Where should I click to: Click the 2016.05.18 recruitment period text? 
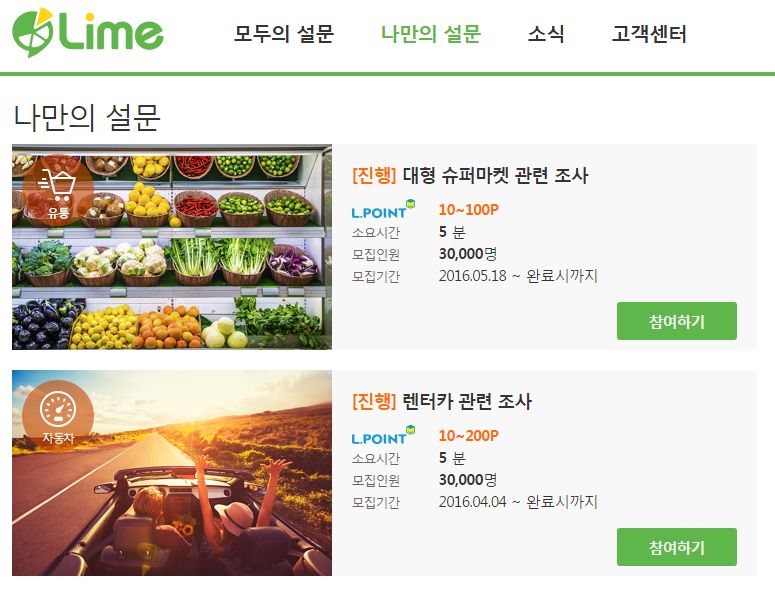pos(518,276)
